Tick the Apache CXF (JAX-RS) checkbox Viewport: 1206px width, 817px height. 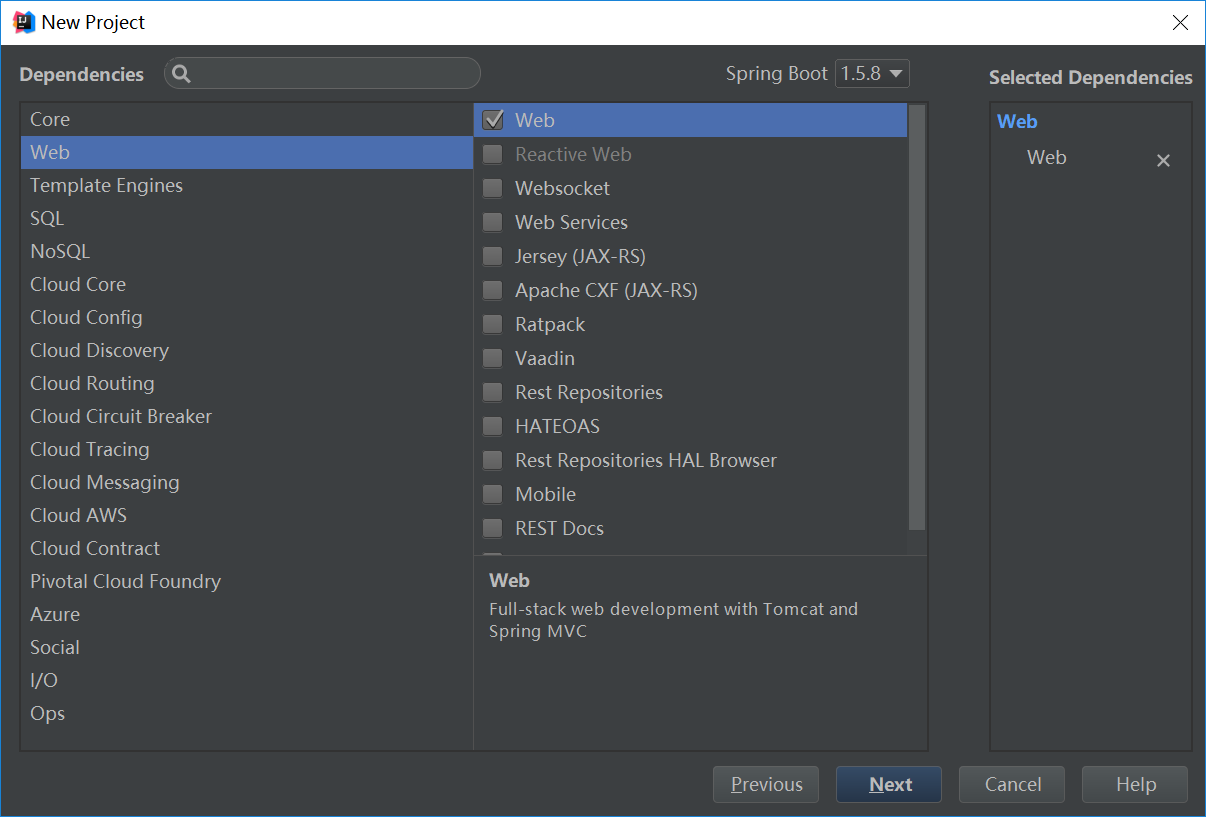tap(493, 290)
